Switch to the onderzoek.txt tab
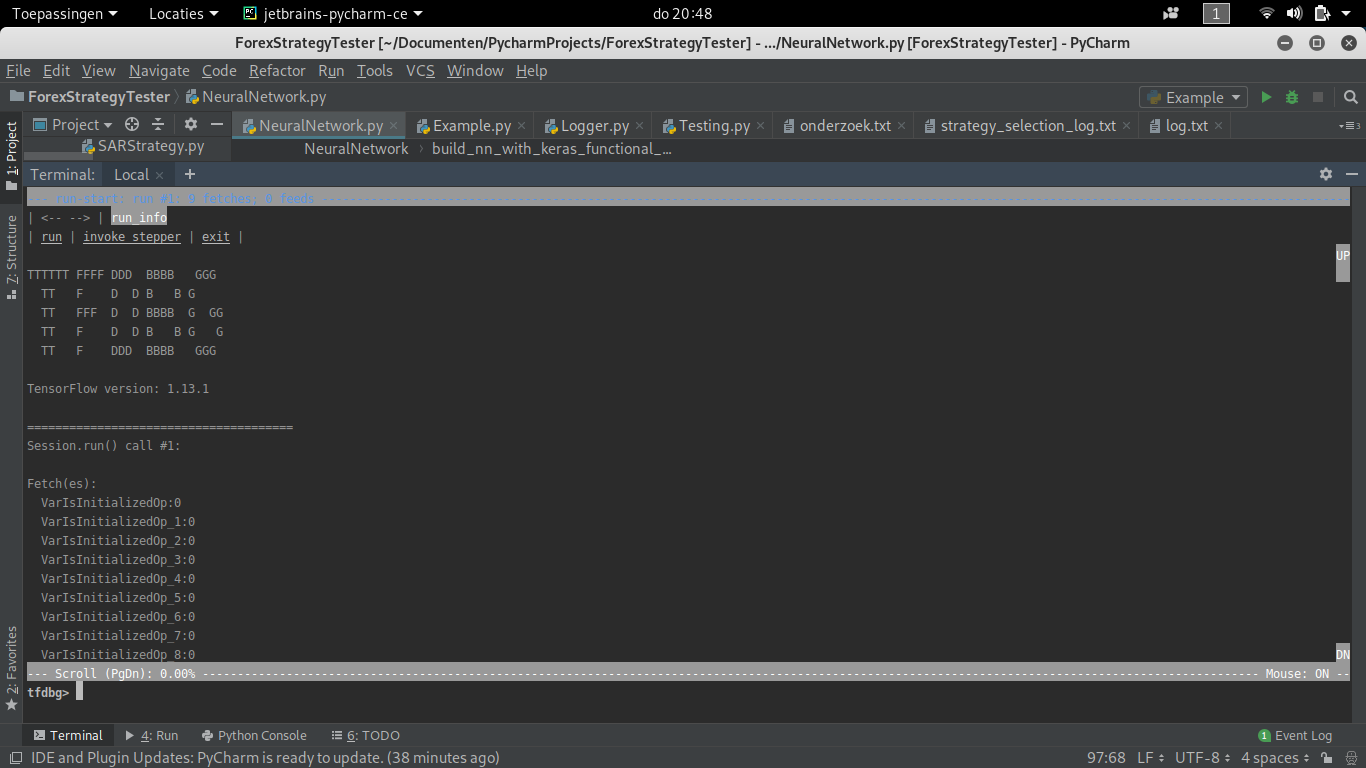 click(845, 126)
